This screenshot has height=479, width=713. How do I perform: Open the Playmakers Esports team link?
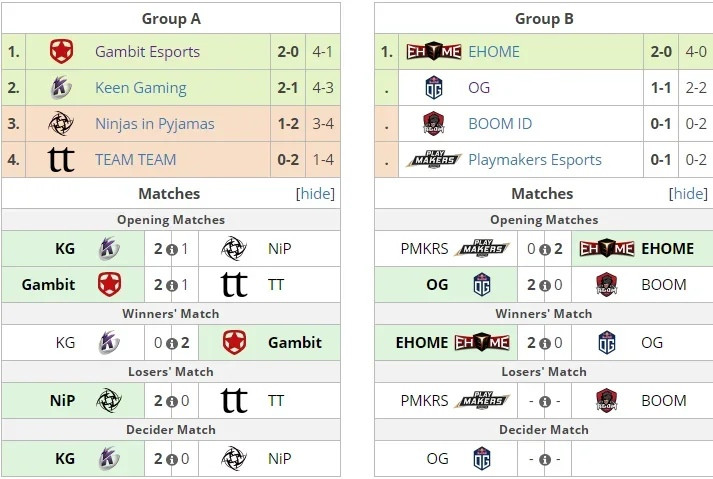pyautogui.click(x=535, y=160)
